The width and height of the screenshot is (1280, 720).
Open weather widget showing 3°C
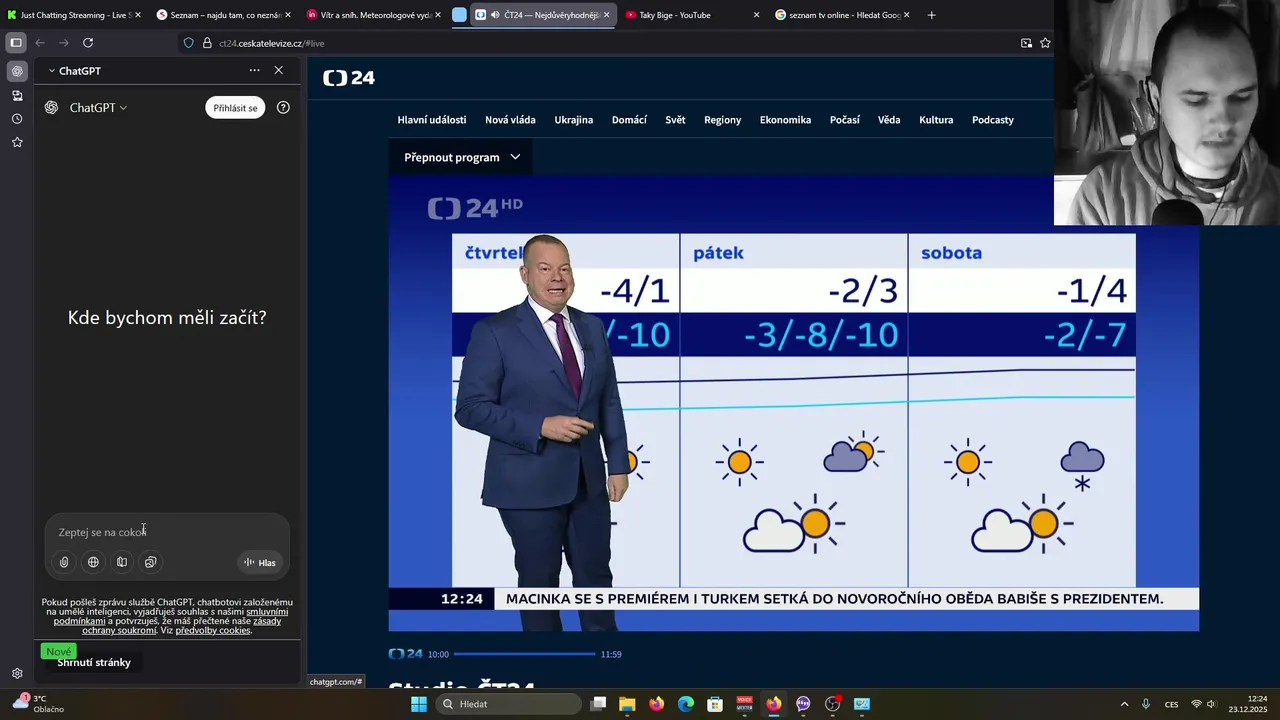click(x=38, y=704)
